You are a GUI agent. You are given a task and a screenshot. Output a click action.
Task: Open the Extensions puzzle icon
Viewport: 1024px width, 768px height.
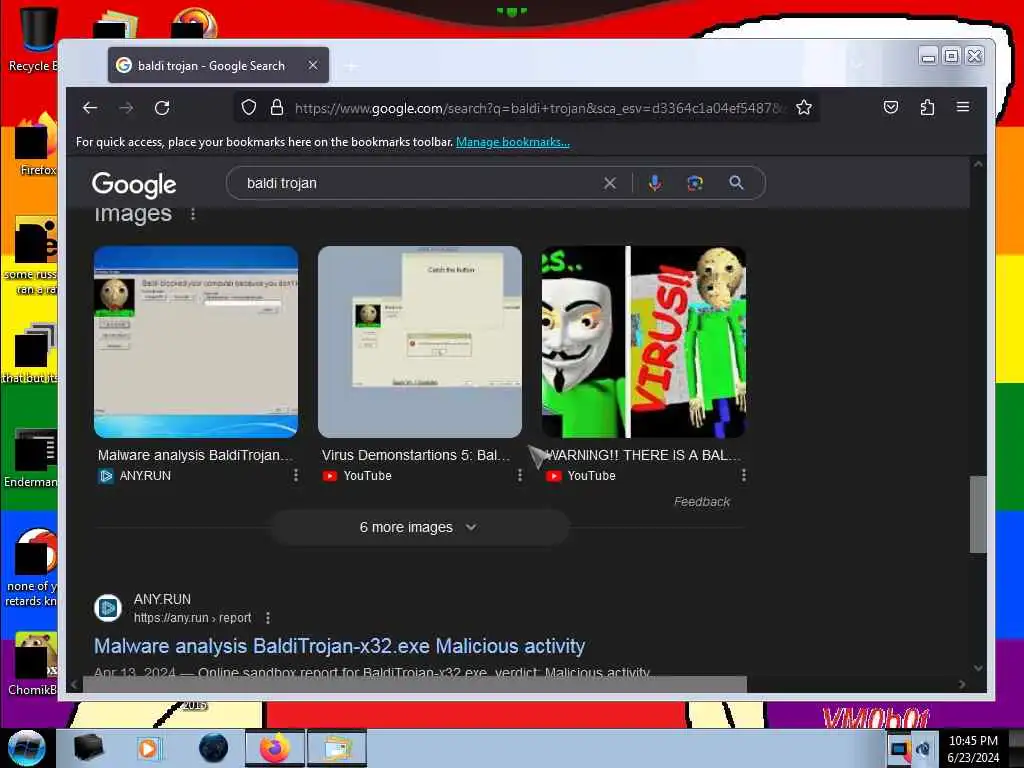[x=927, y=107]
